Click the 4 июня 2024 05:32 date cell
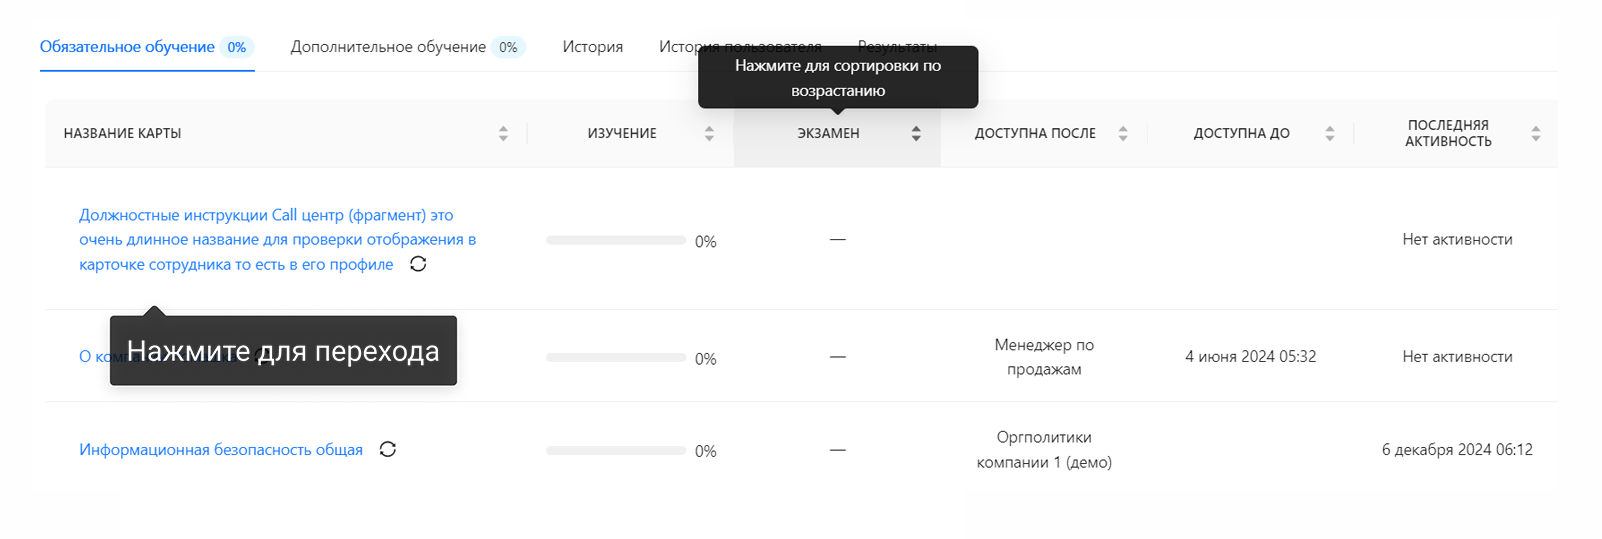This screenshot has width=1602, height=539. (1250, 356)
